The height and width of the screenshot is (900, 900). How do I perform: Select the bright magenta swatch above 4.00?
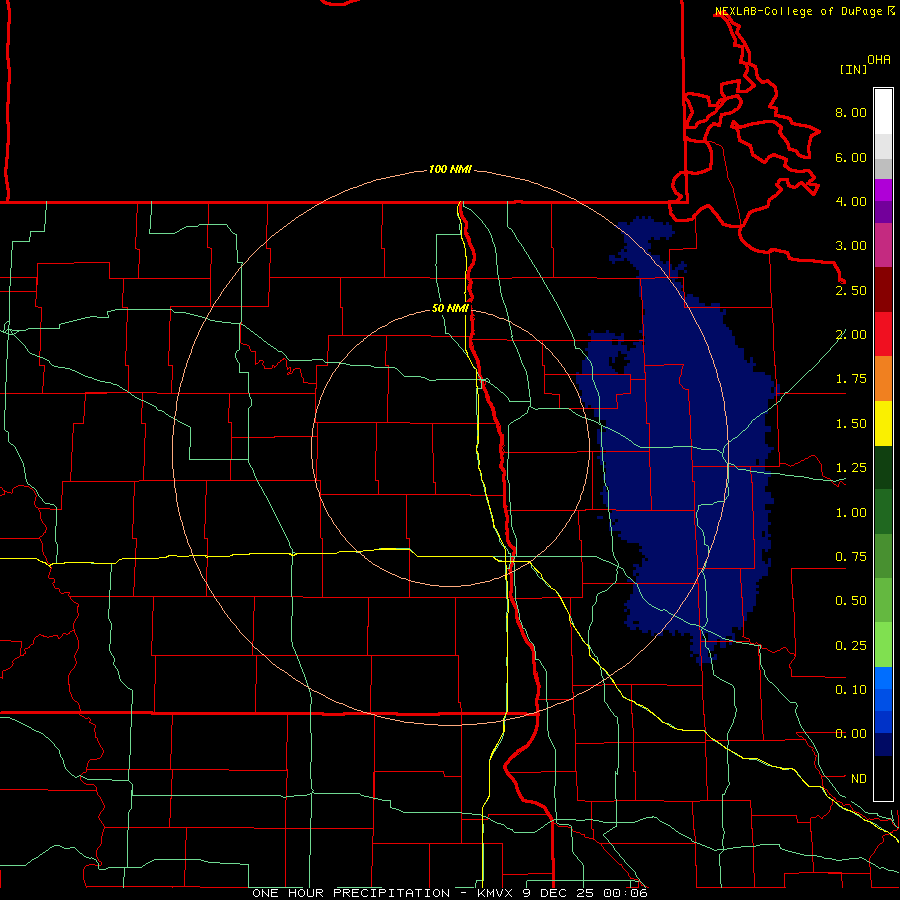click(x=883, y=190)
